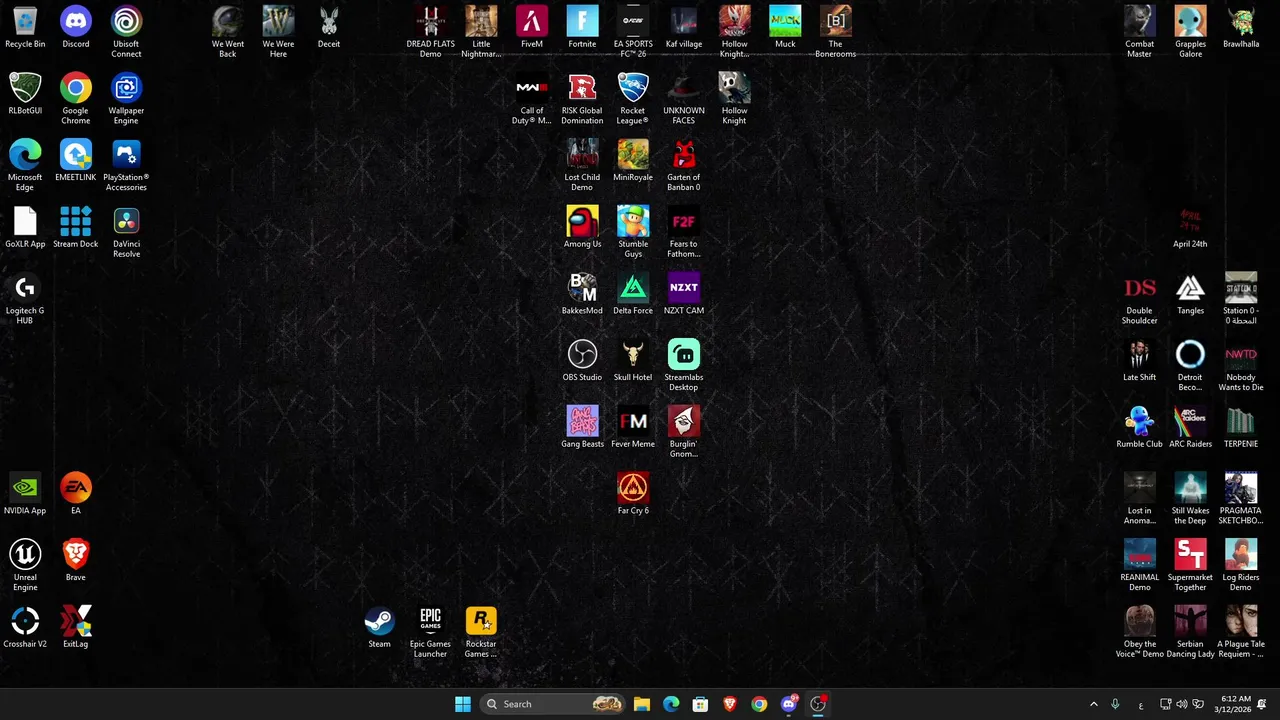Open Fortnite desktop shortcut
The image size is (1280, 720).
click(582, 28)
